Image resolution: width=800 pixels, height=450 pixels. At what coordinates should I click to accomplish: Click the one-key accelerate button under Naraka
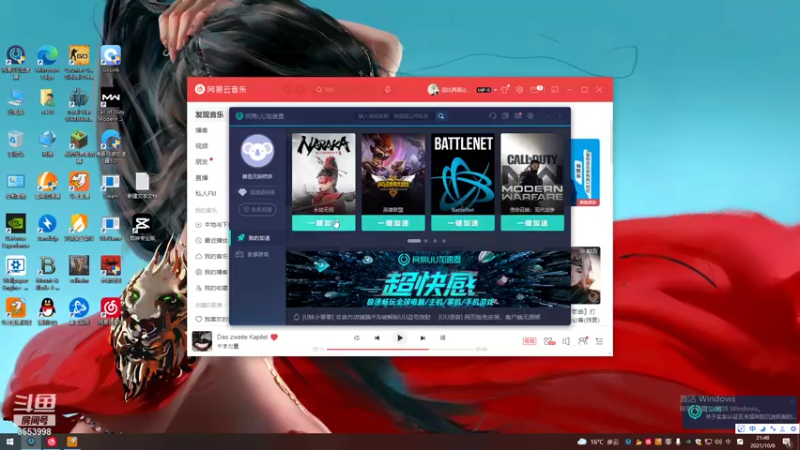(x=323, y=223)
